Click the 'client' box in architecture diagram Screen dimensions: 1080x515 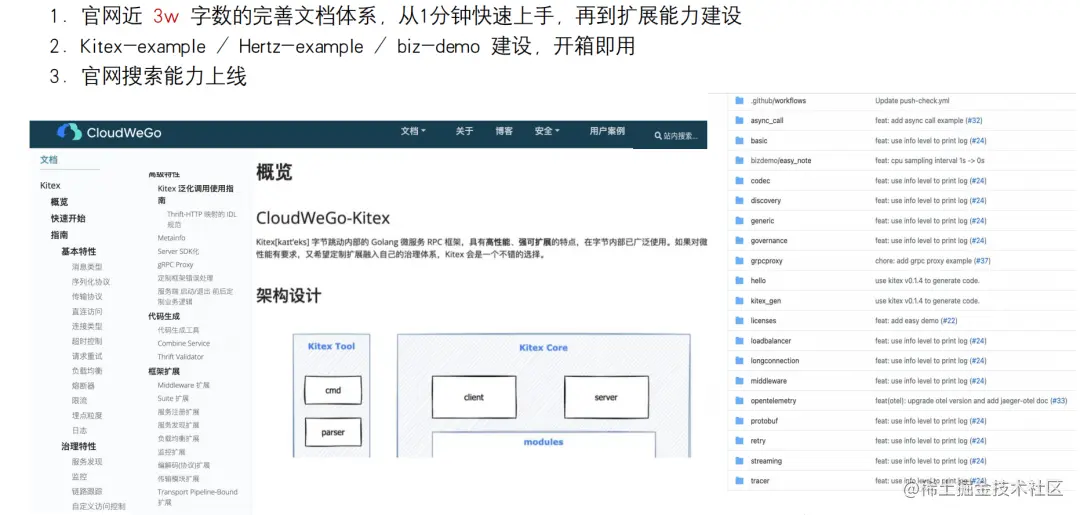[474, 397]
